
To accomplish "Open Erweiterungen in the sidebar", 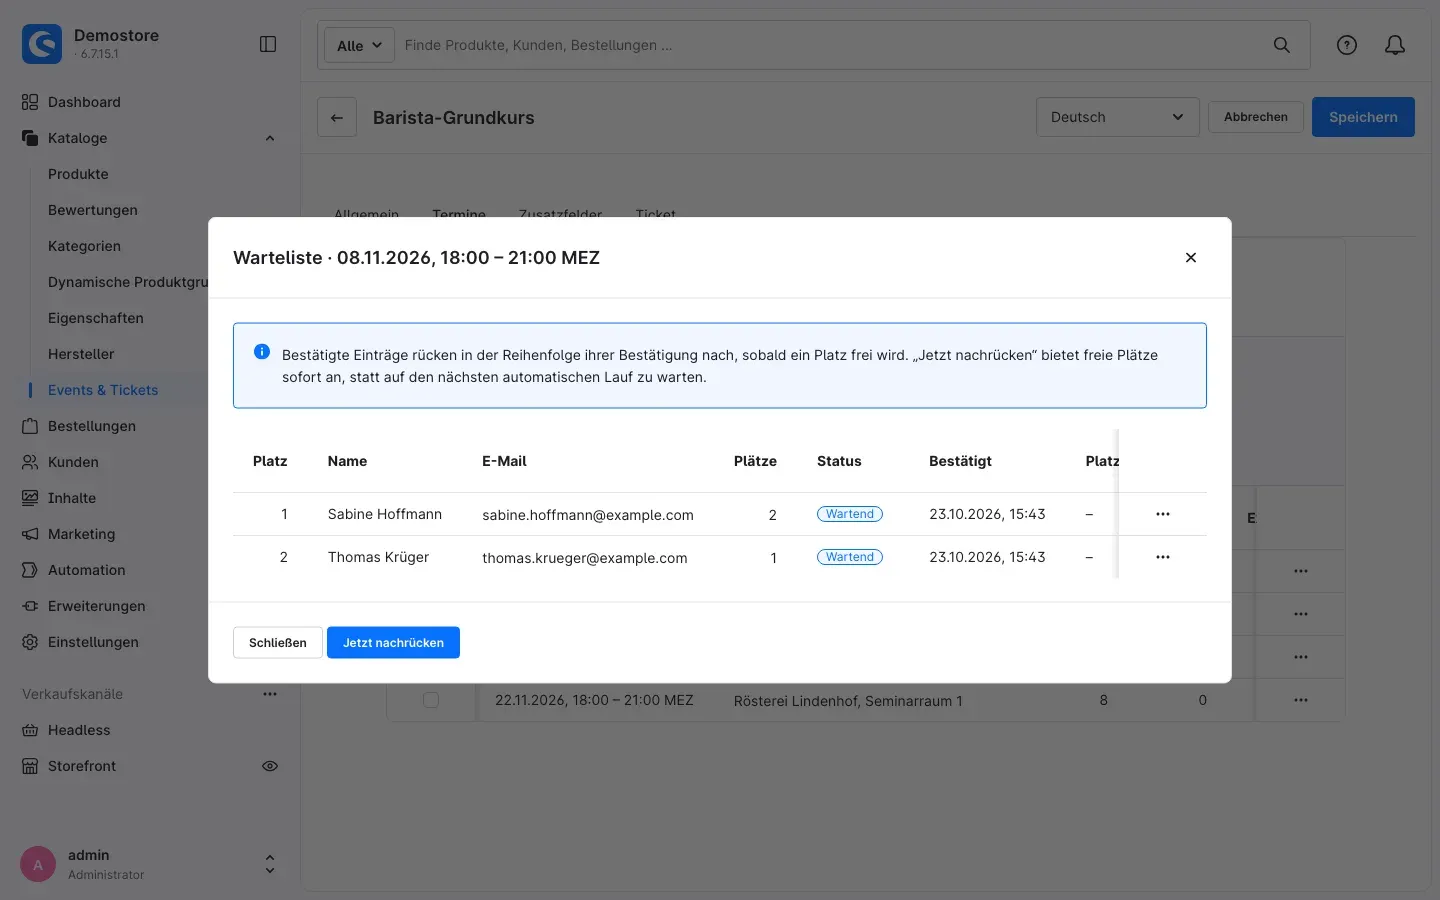I will click(97, 606).
